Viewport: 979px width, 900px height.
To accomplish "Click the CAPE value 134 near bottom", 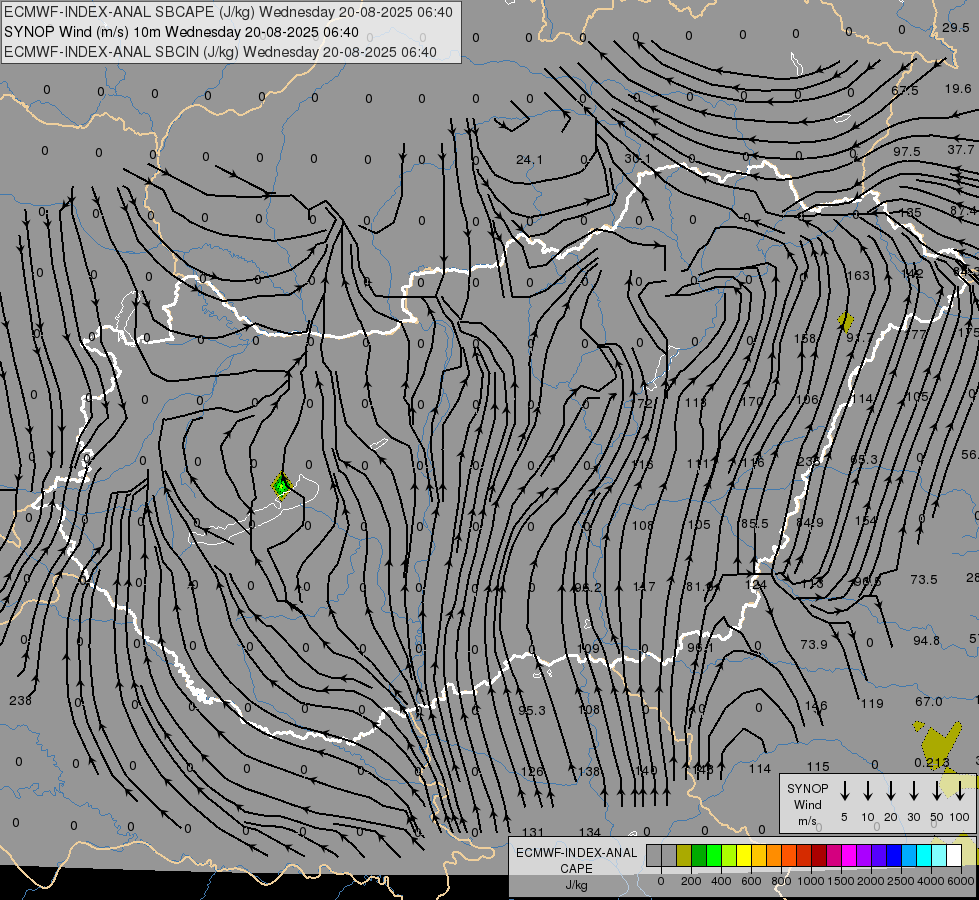I will point(589,832).
